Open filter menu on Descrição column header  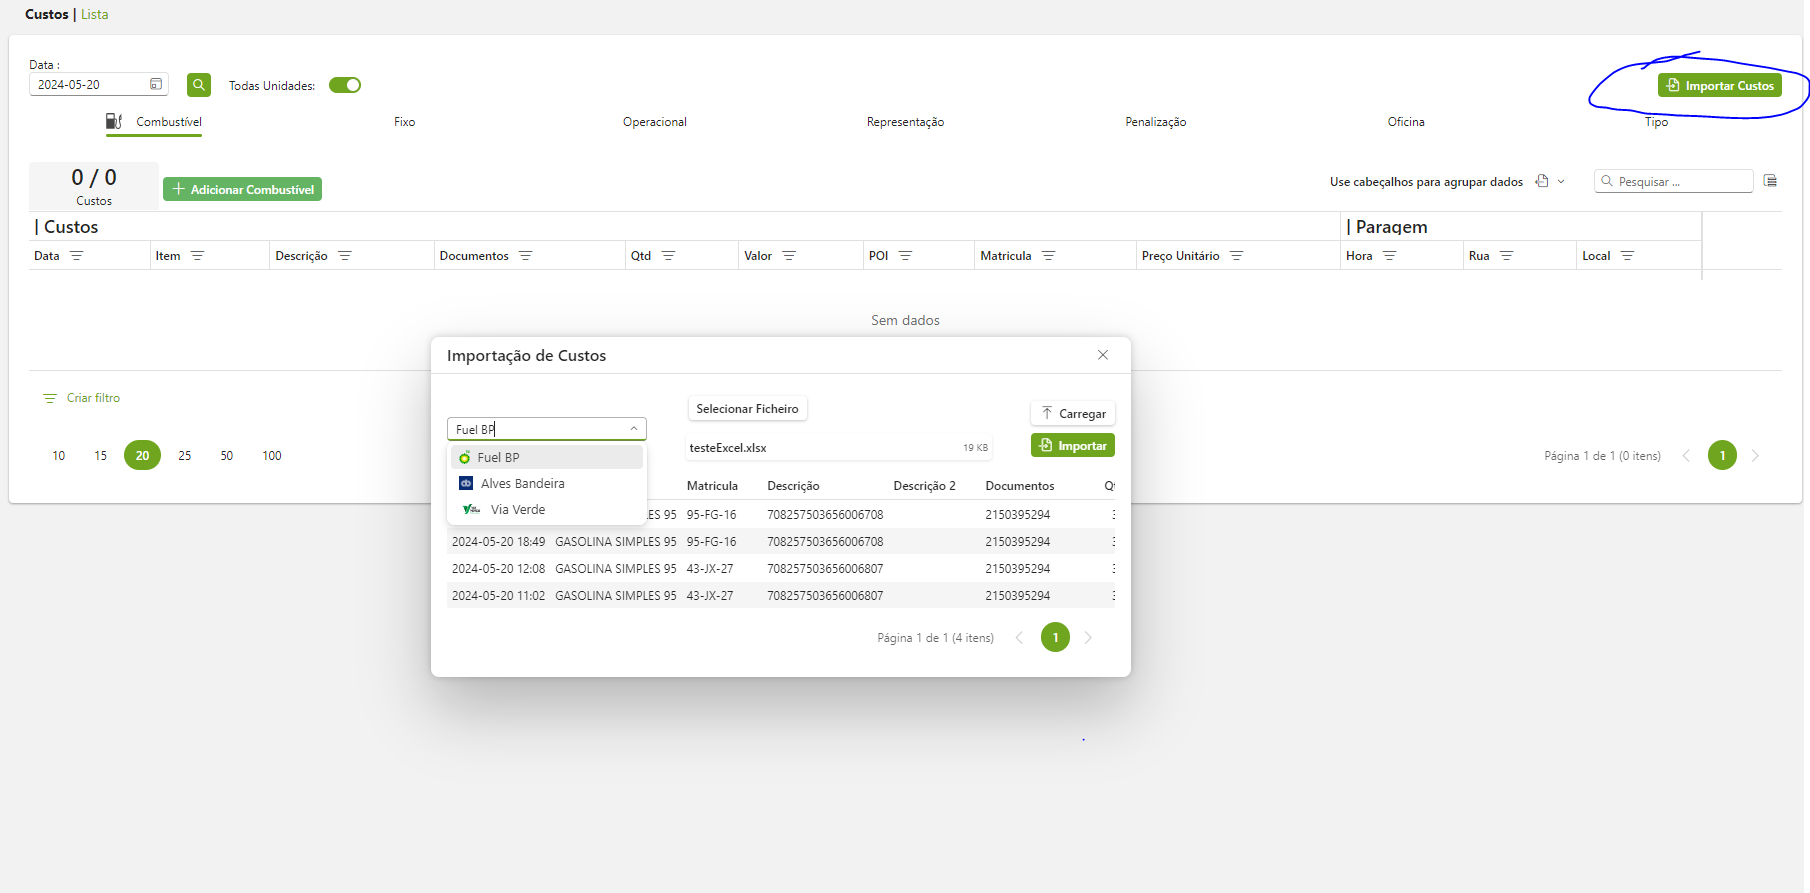tap(345, 256)
